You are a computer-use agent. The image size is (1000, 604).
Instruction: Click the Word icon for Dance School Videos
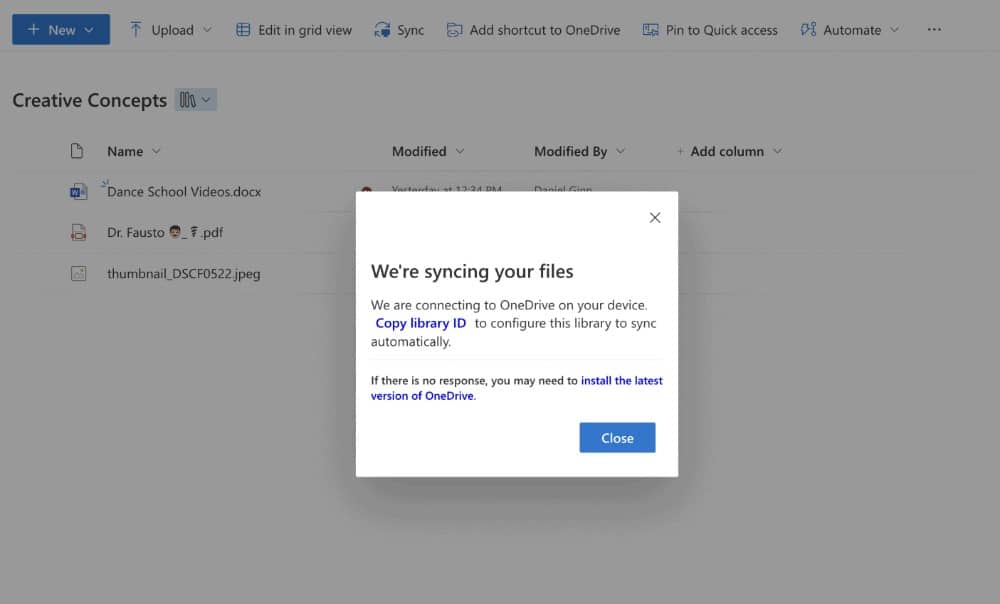78,192
